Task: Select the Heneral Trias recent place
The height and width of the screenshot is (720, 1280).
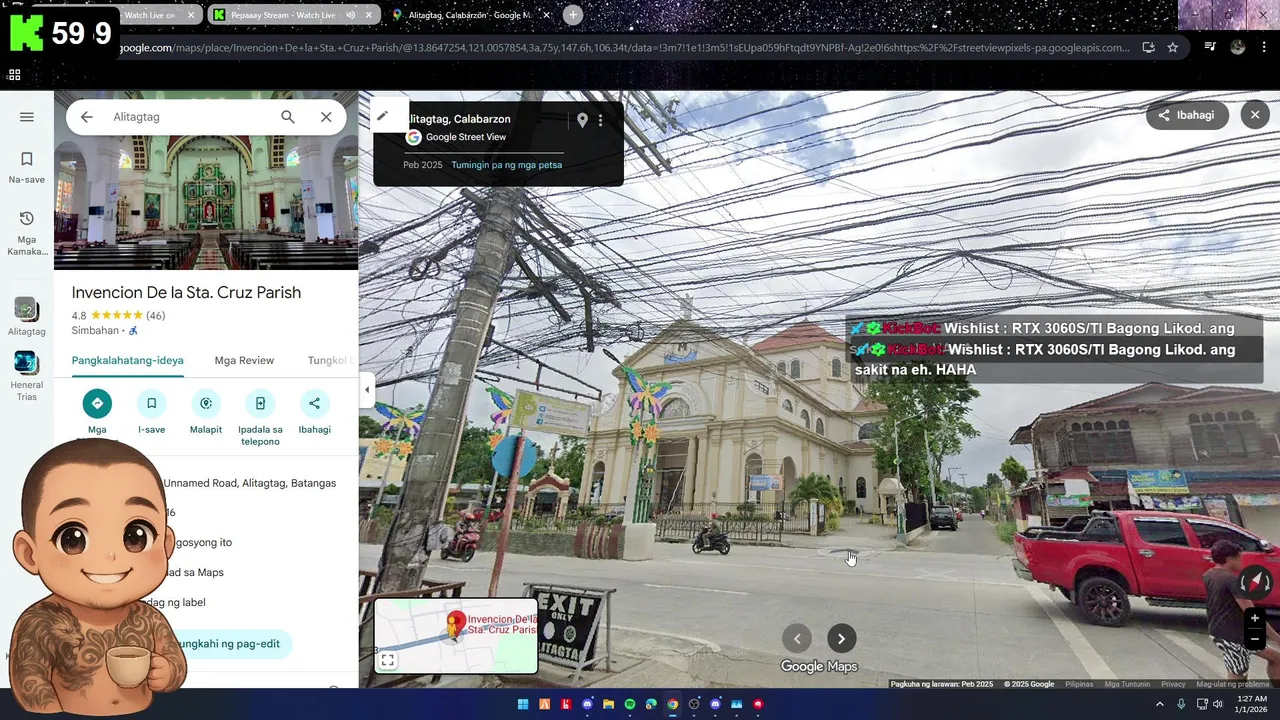Action: click(x=27, y=376)
